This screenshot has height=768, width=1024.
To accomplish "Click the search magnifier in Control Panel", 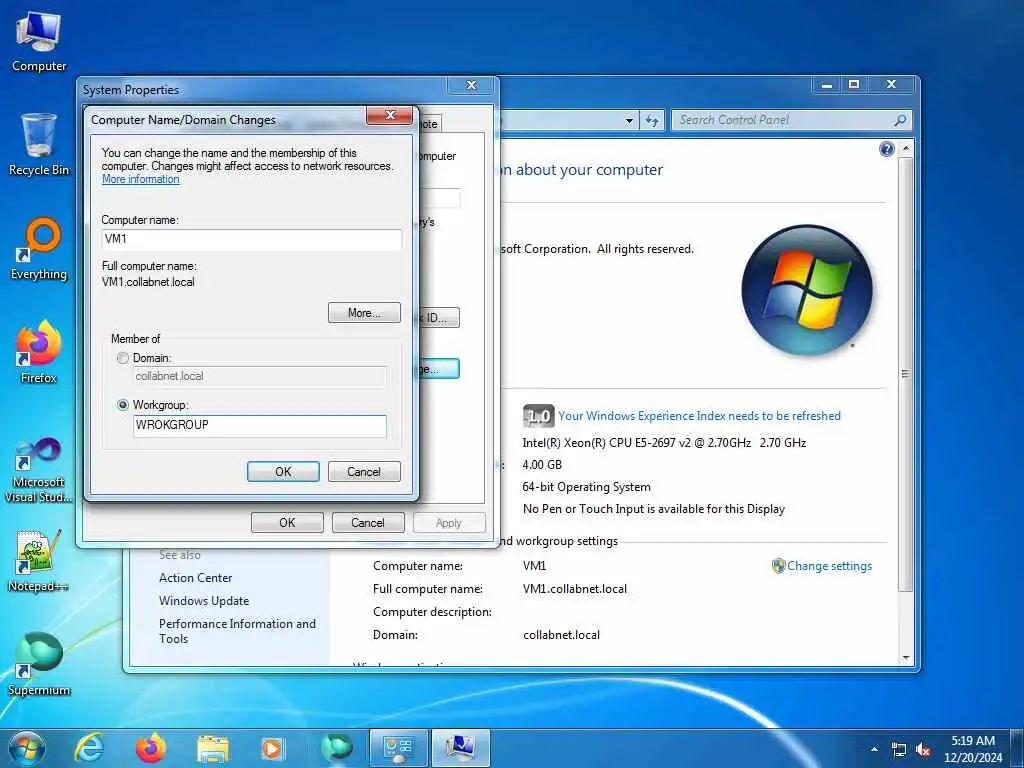I will point(900,120).
